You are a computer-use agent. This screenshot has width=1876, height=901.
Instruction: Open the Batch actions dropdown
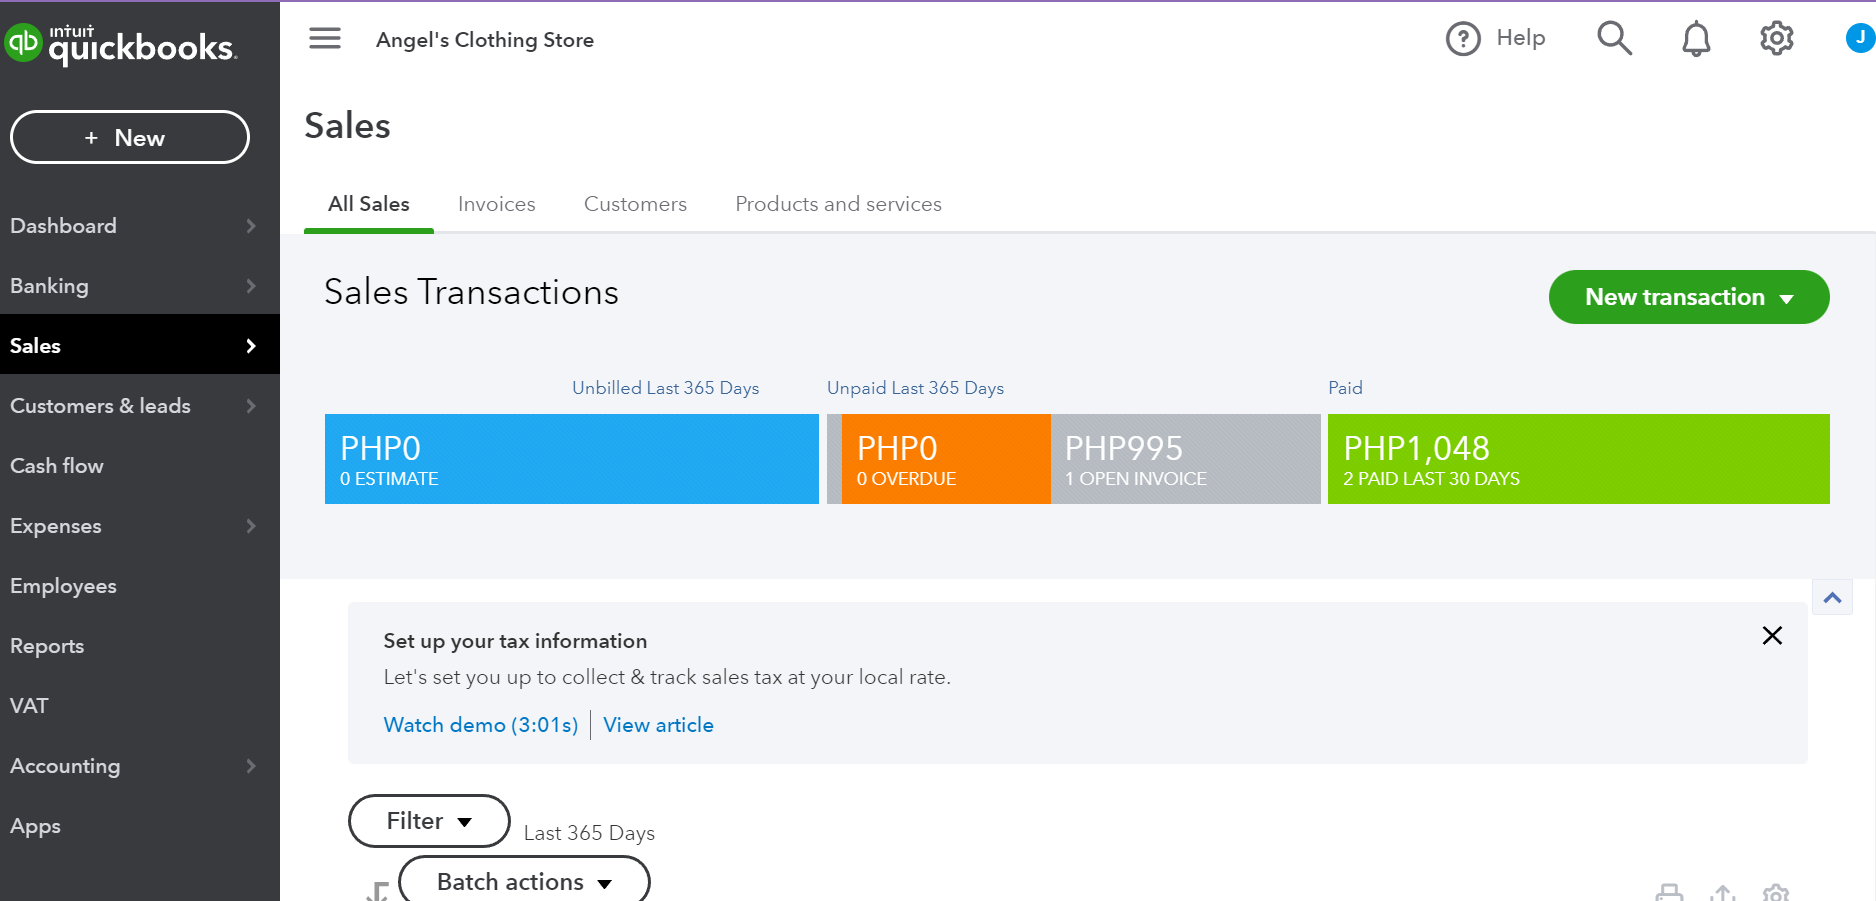pos(524,880)
